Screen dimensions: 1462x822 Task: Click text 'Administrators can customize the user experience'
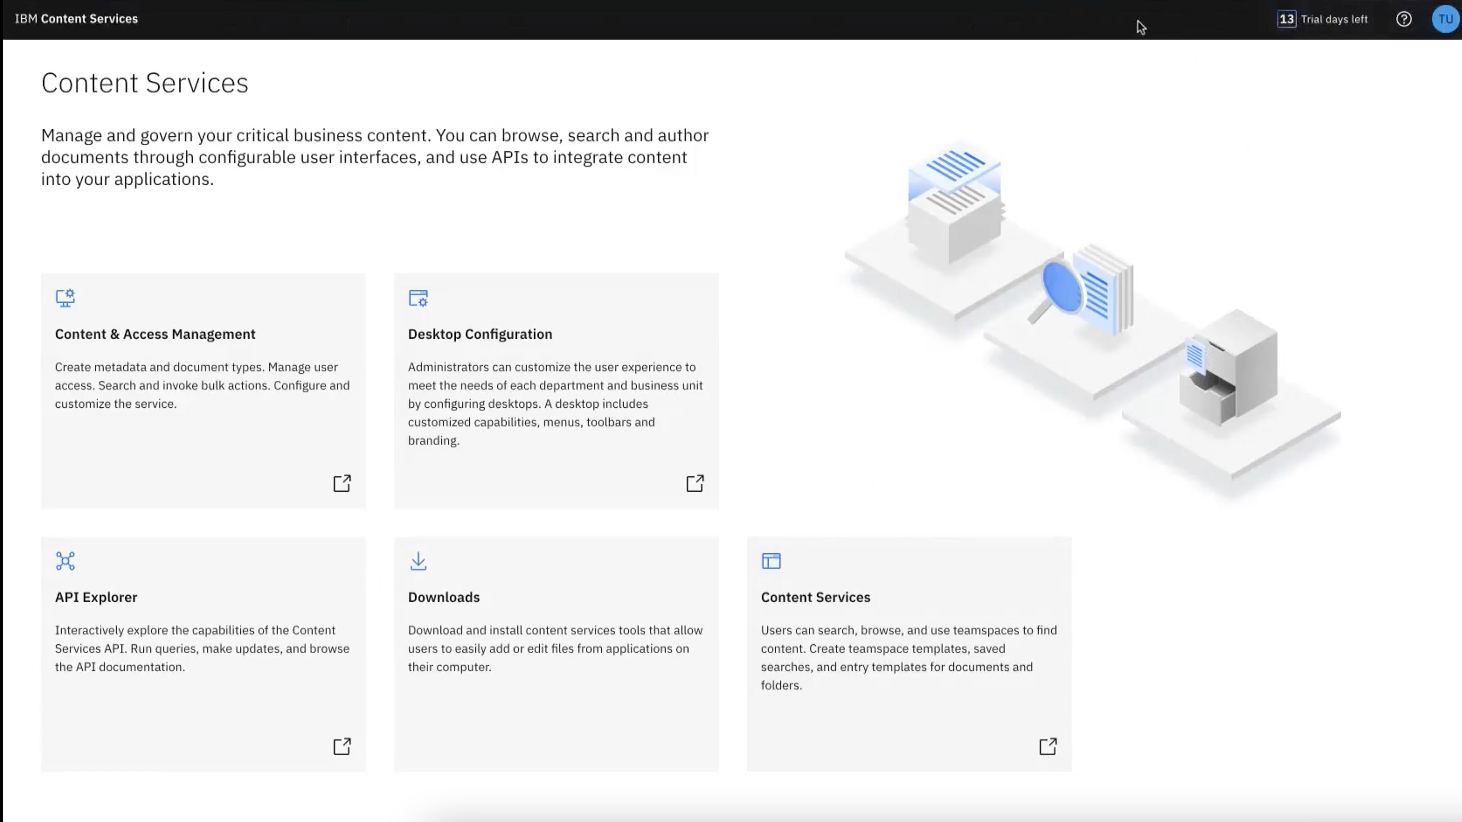pyautogui.click(x=545, y=367)
